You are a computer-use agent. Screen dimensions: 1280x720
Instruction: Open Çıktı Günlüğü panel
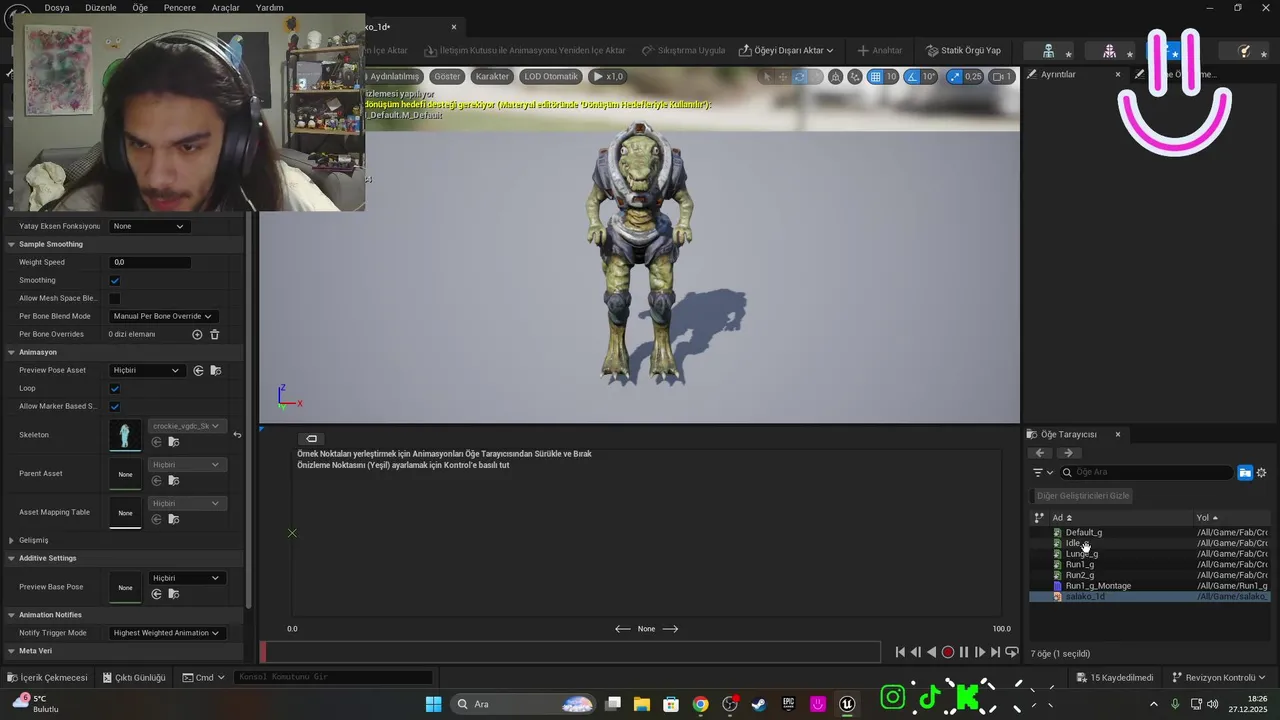point(134,677)
